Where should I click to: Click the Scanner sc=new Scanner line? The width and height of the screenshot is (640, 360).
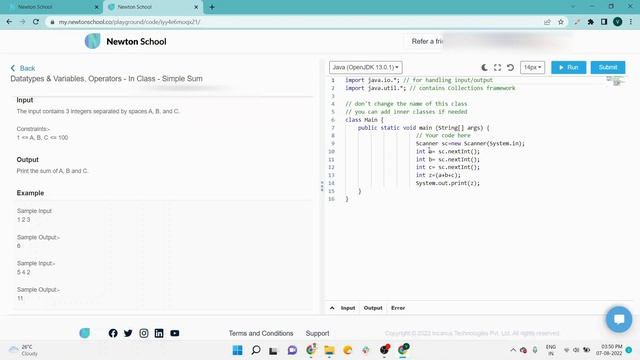pyautogui.click(x=470, y=143)
